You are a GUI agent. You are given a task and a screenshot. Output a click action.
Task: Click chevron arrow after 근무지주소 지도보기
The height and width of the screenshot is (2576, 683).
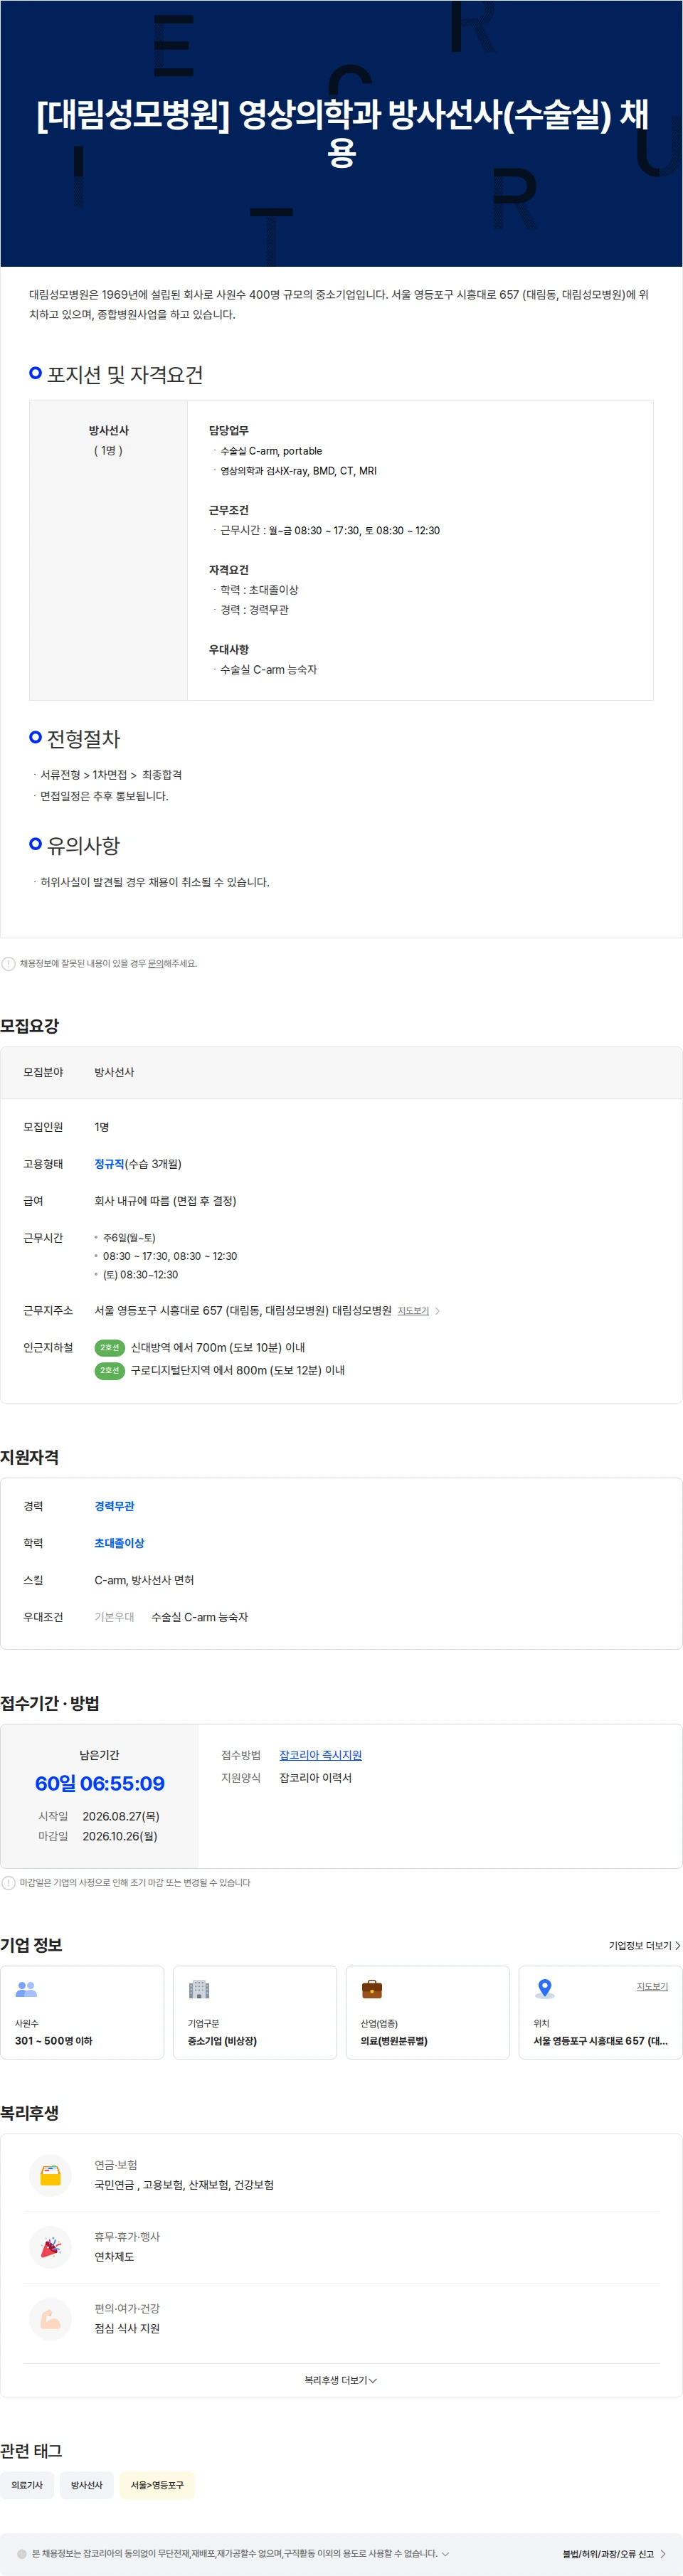[437, 1310]
